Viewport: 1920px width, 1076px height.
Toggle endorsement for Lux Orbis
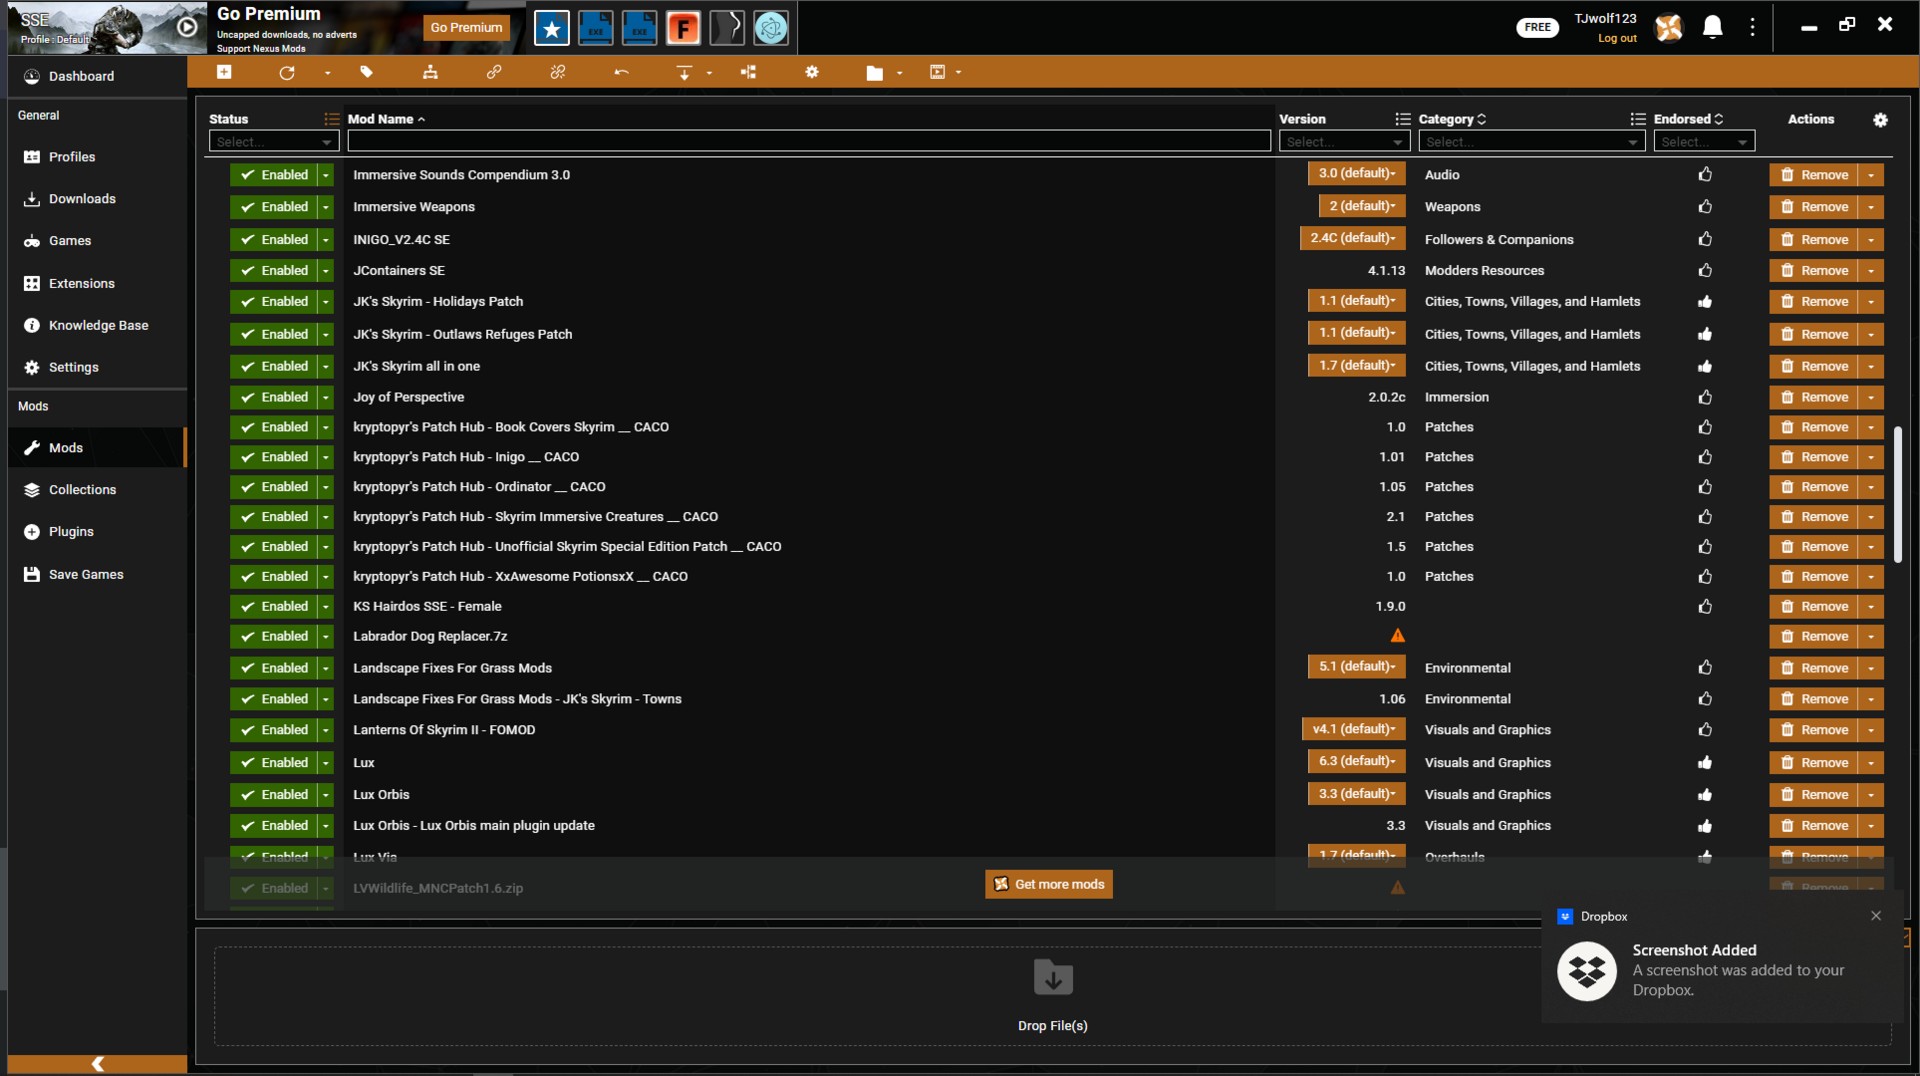click(1705, 795)
